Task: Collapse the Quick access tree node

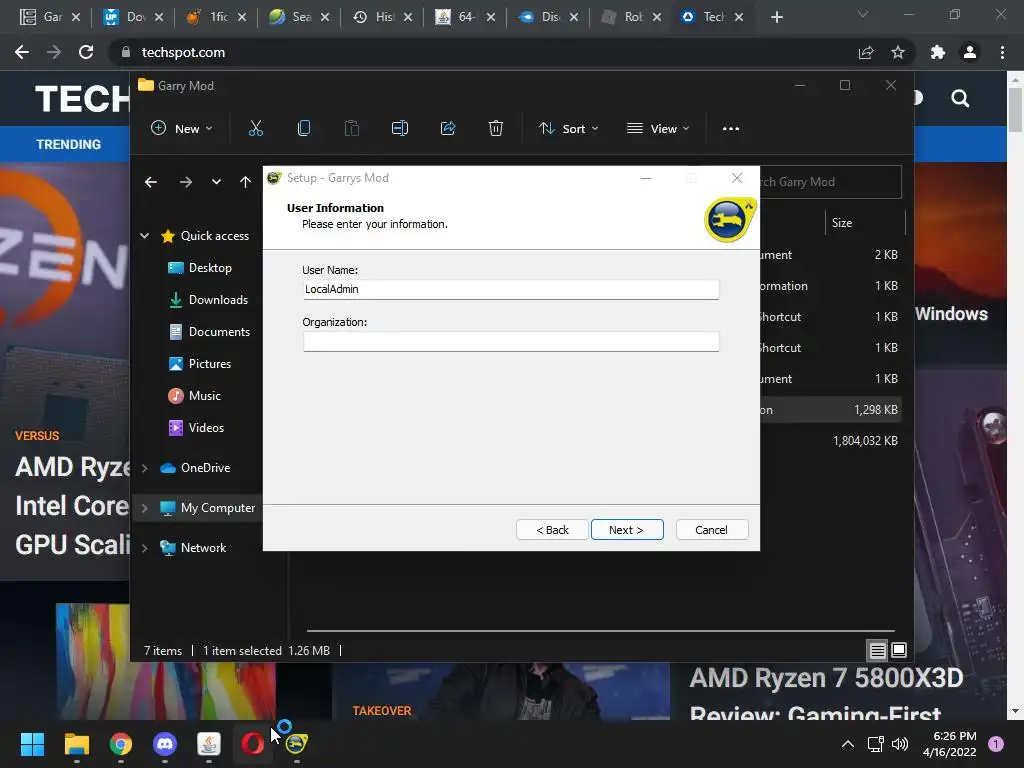Action: (144, 236)
